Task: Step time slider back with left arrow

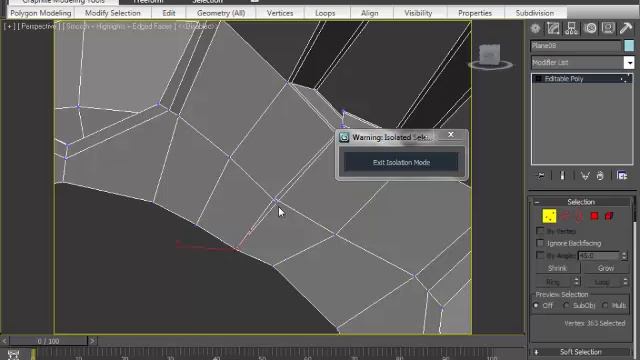Action: tap(4, 341)
